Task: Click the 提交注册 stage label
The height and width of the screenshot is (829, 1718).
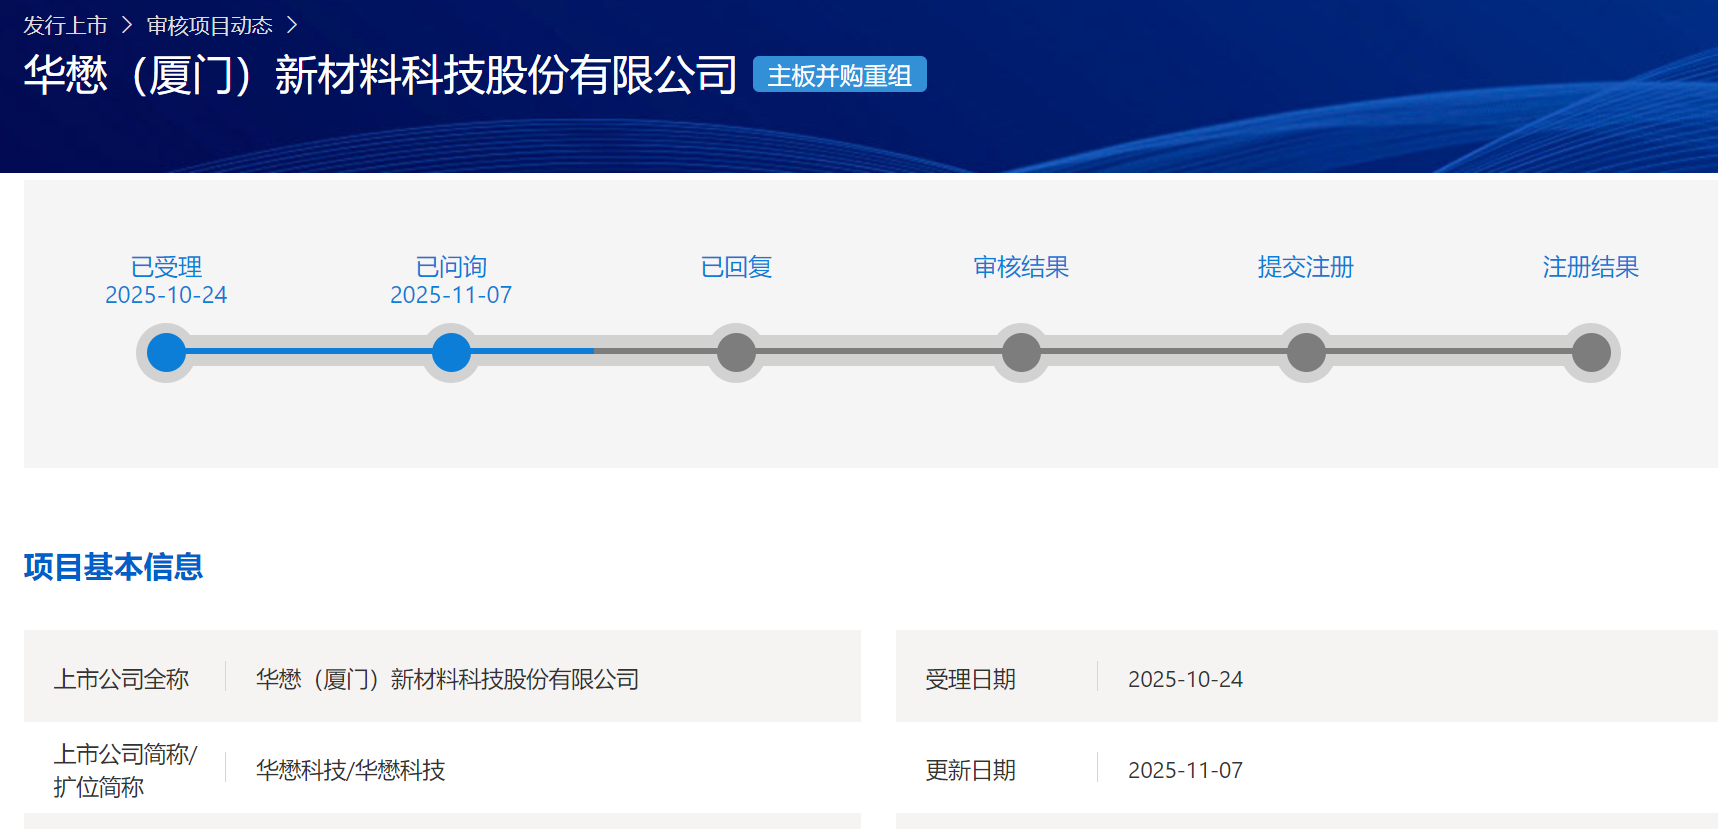Action: pos(1306,267)
